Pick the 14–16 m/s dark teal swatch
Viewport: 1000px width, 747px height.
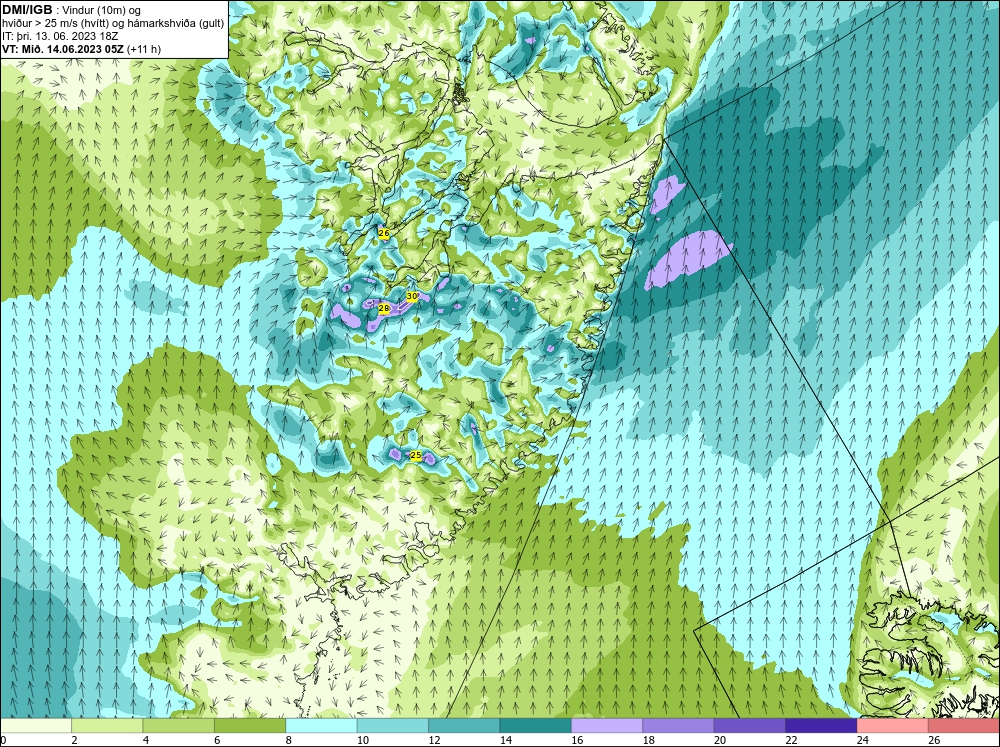tap(536, 726)
